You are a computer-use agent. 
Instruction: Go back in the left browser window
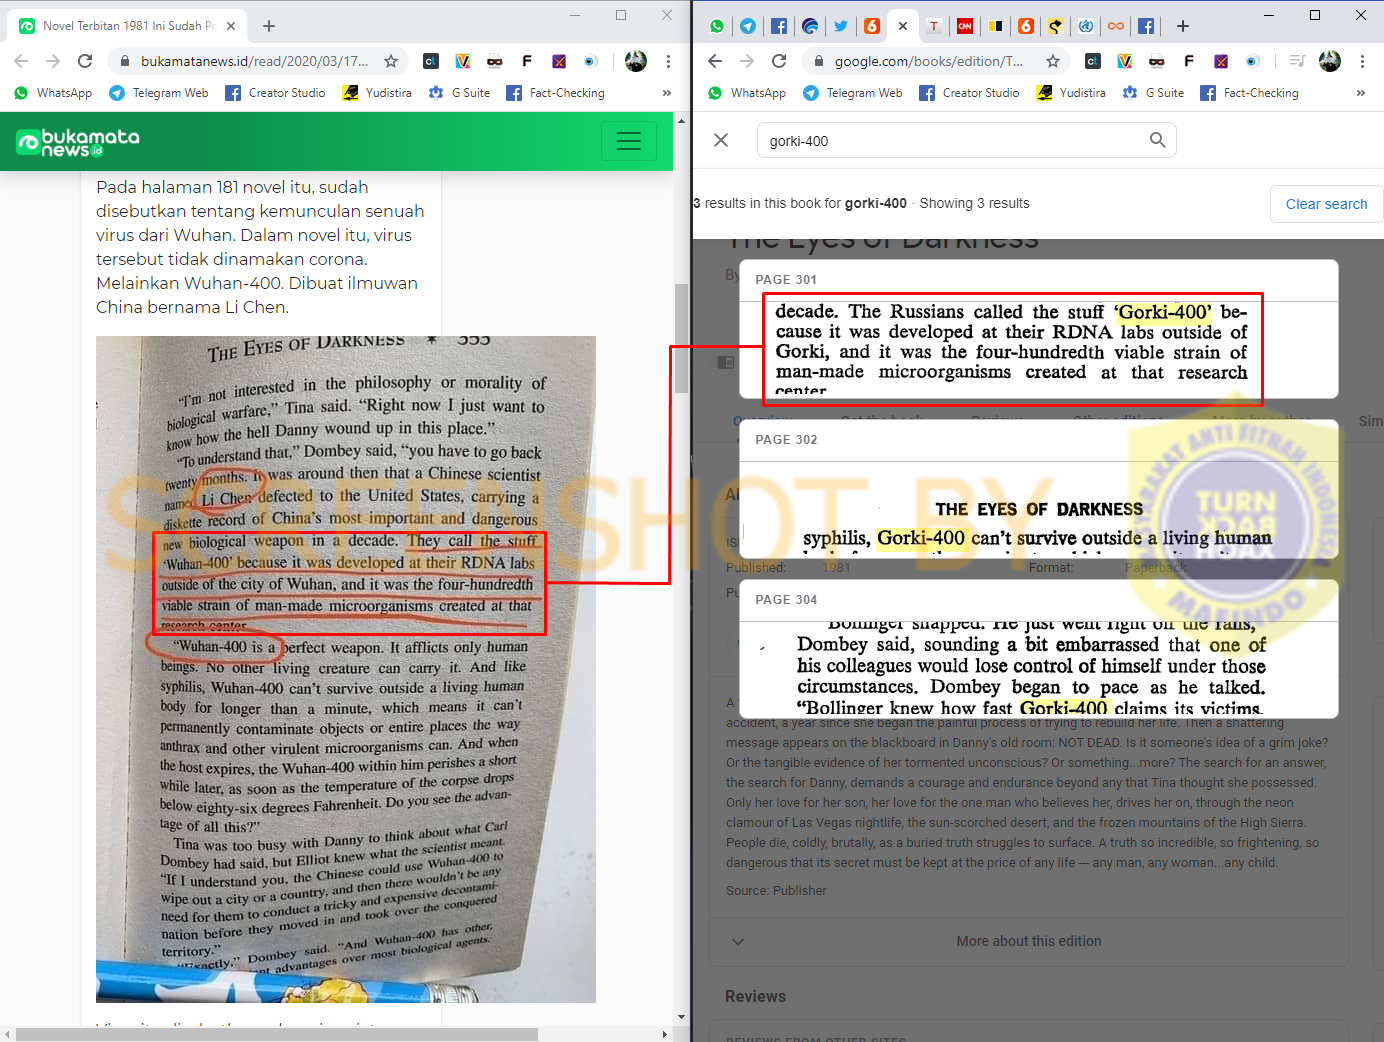coord(21,61)
